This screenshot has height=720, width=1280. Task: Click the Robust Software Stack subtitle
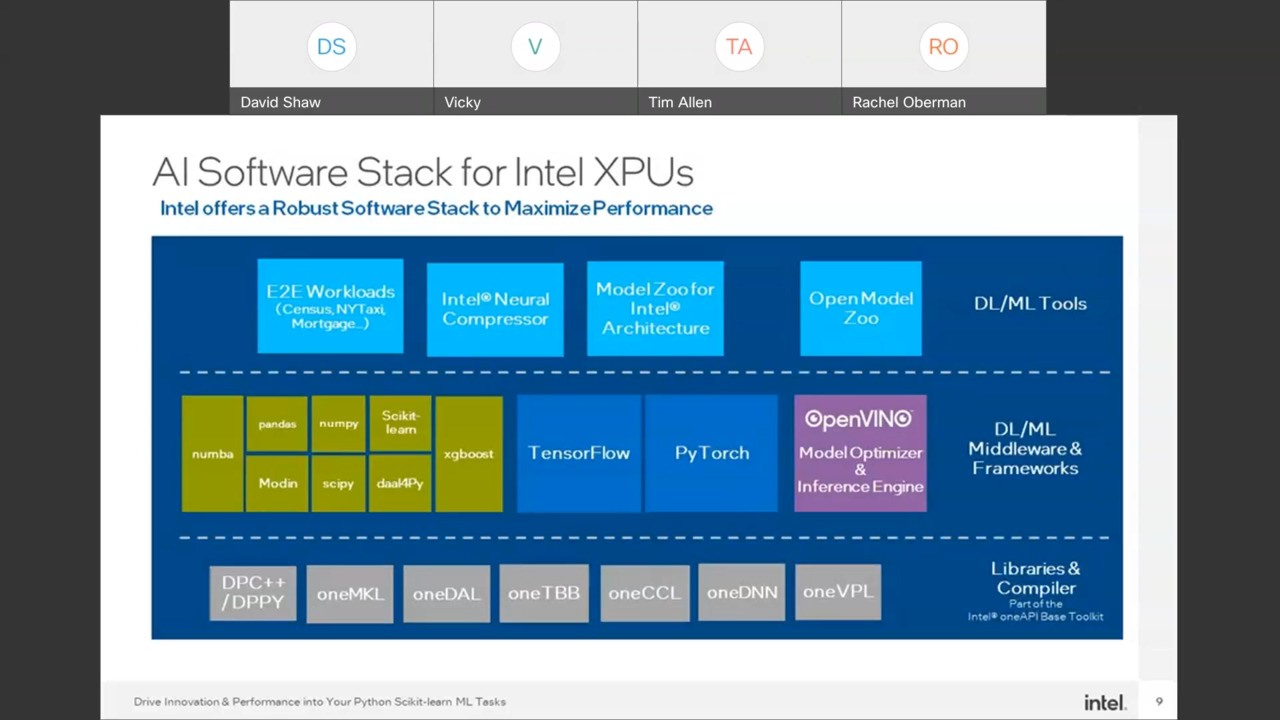point(436,208)
